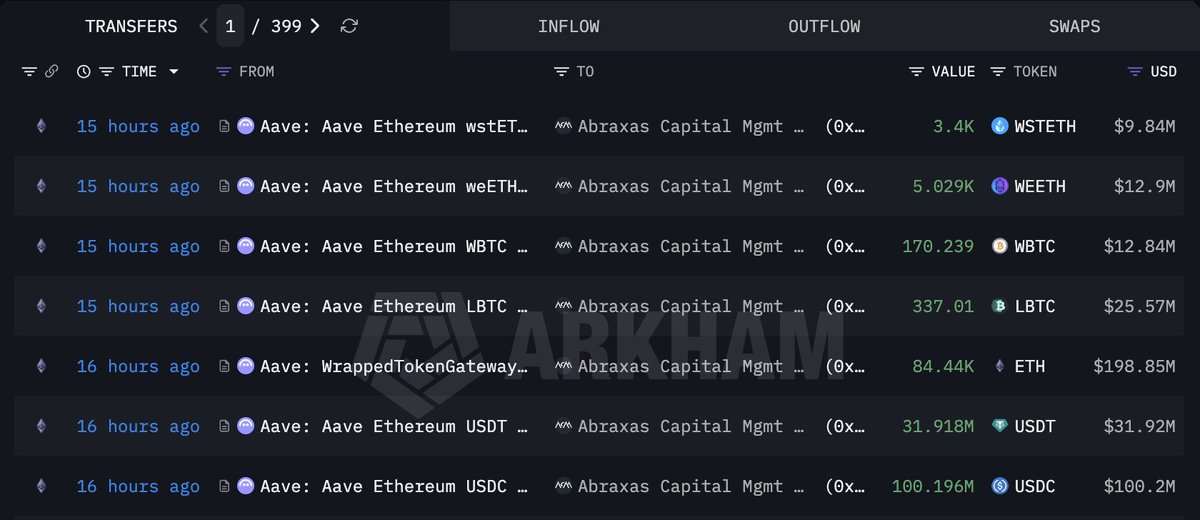The height and width of the screenshot is (520, 1200).
Task: Refresh the transfers list
Action: pos(349,26)
